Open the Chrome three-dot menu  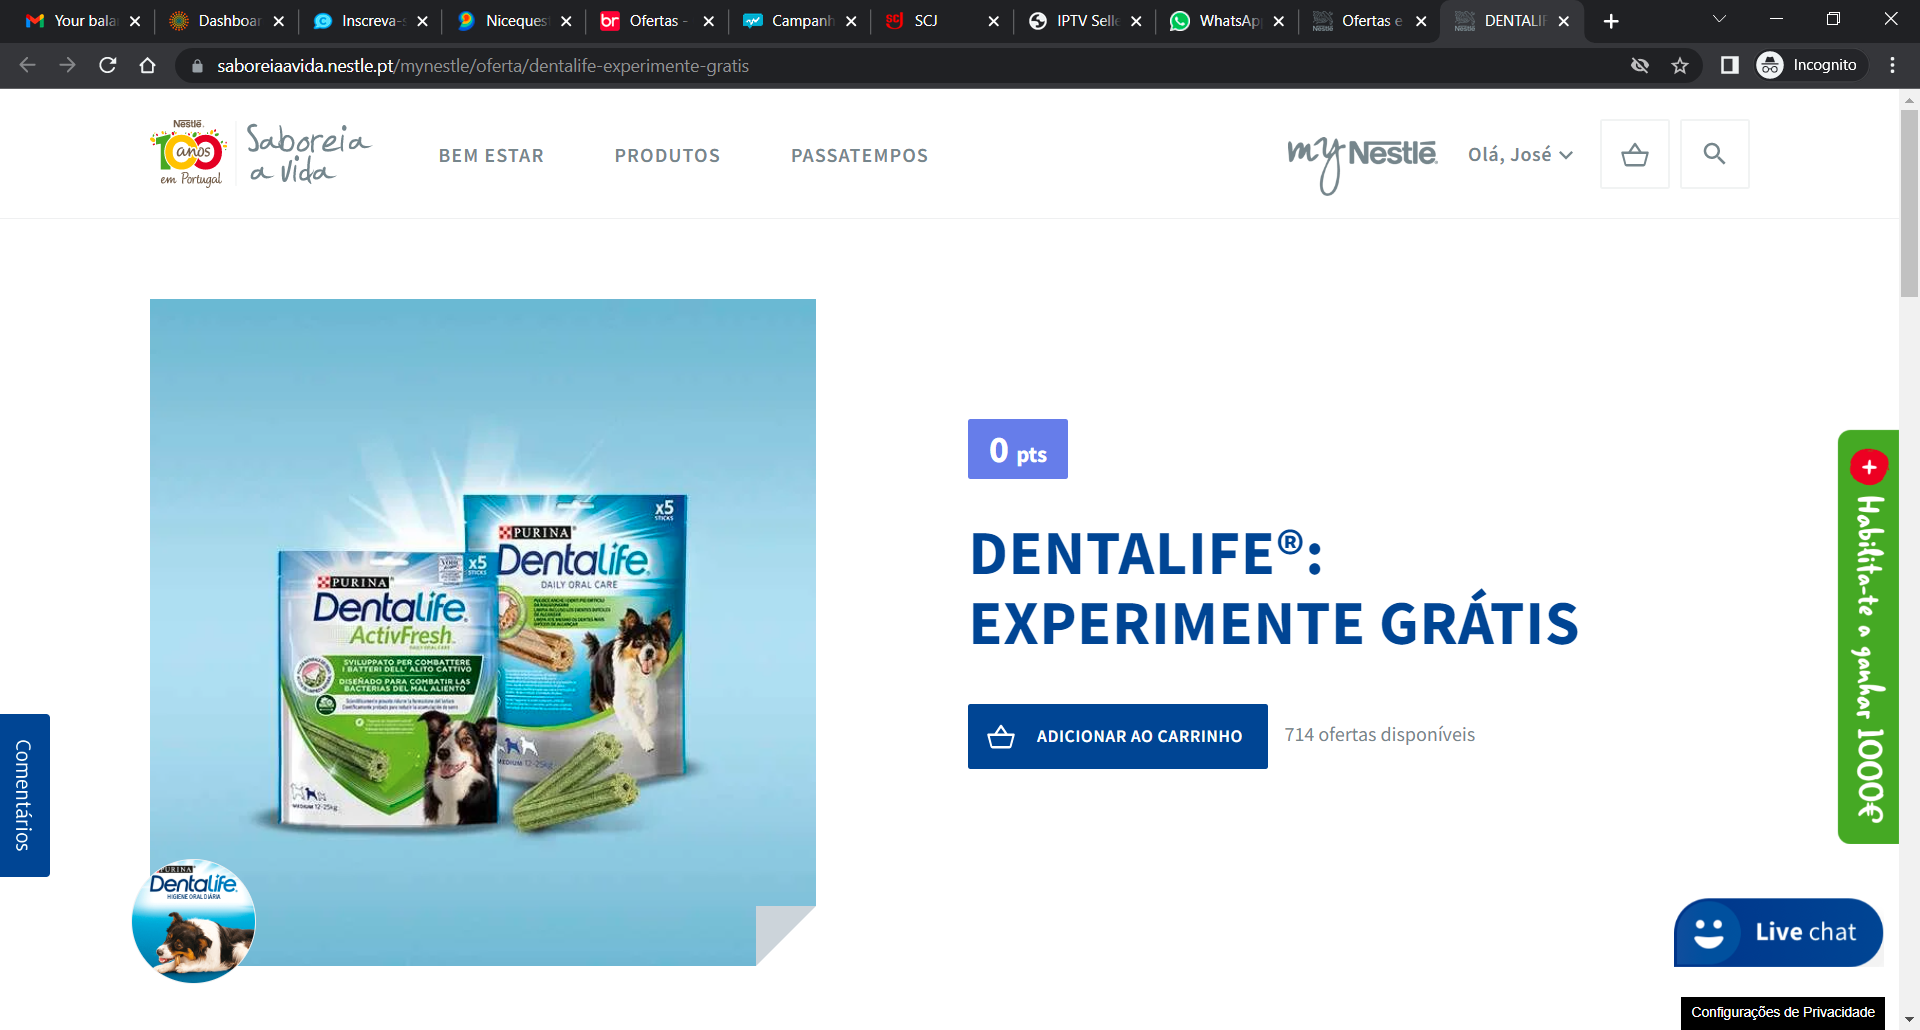1892,66
